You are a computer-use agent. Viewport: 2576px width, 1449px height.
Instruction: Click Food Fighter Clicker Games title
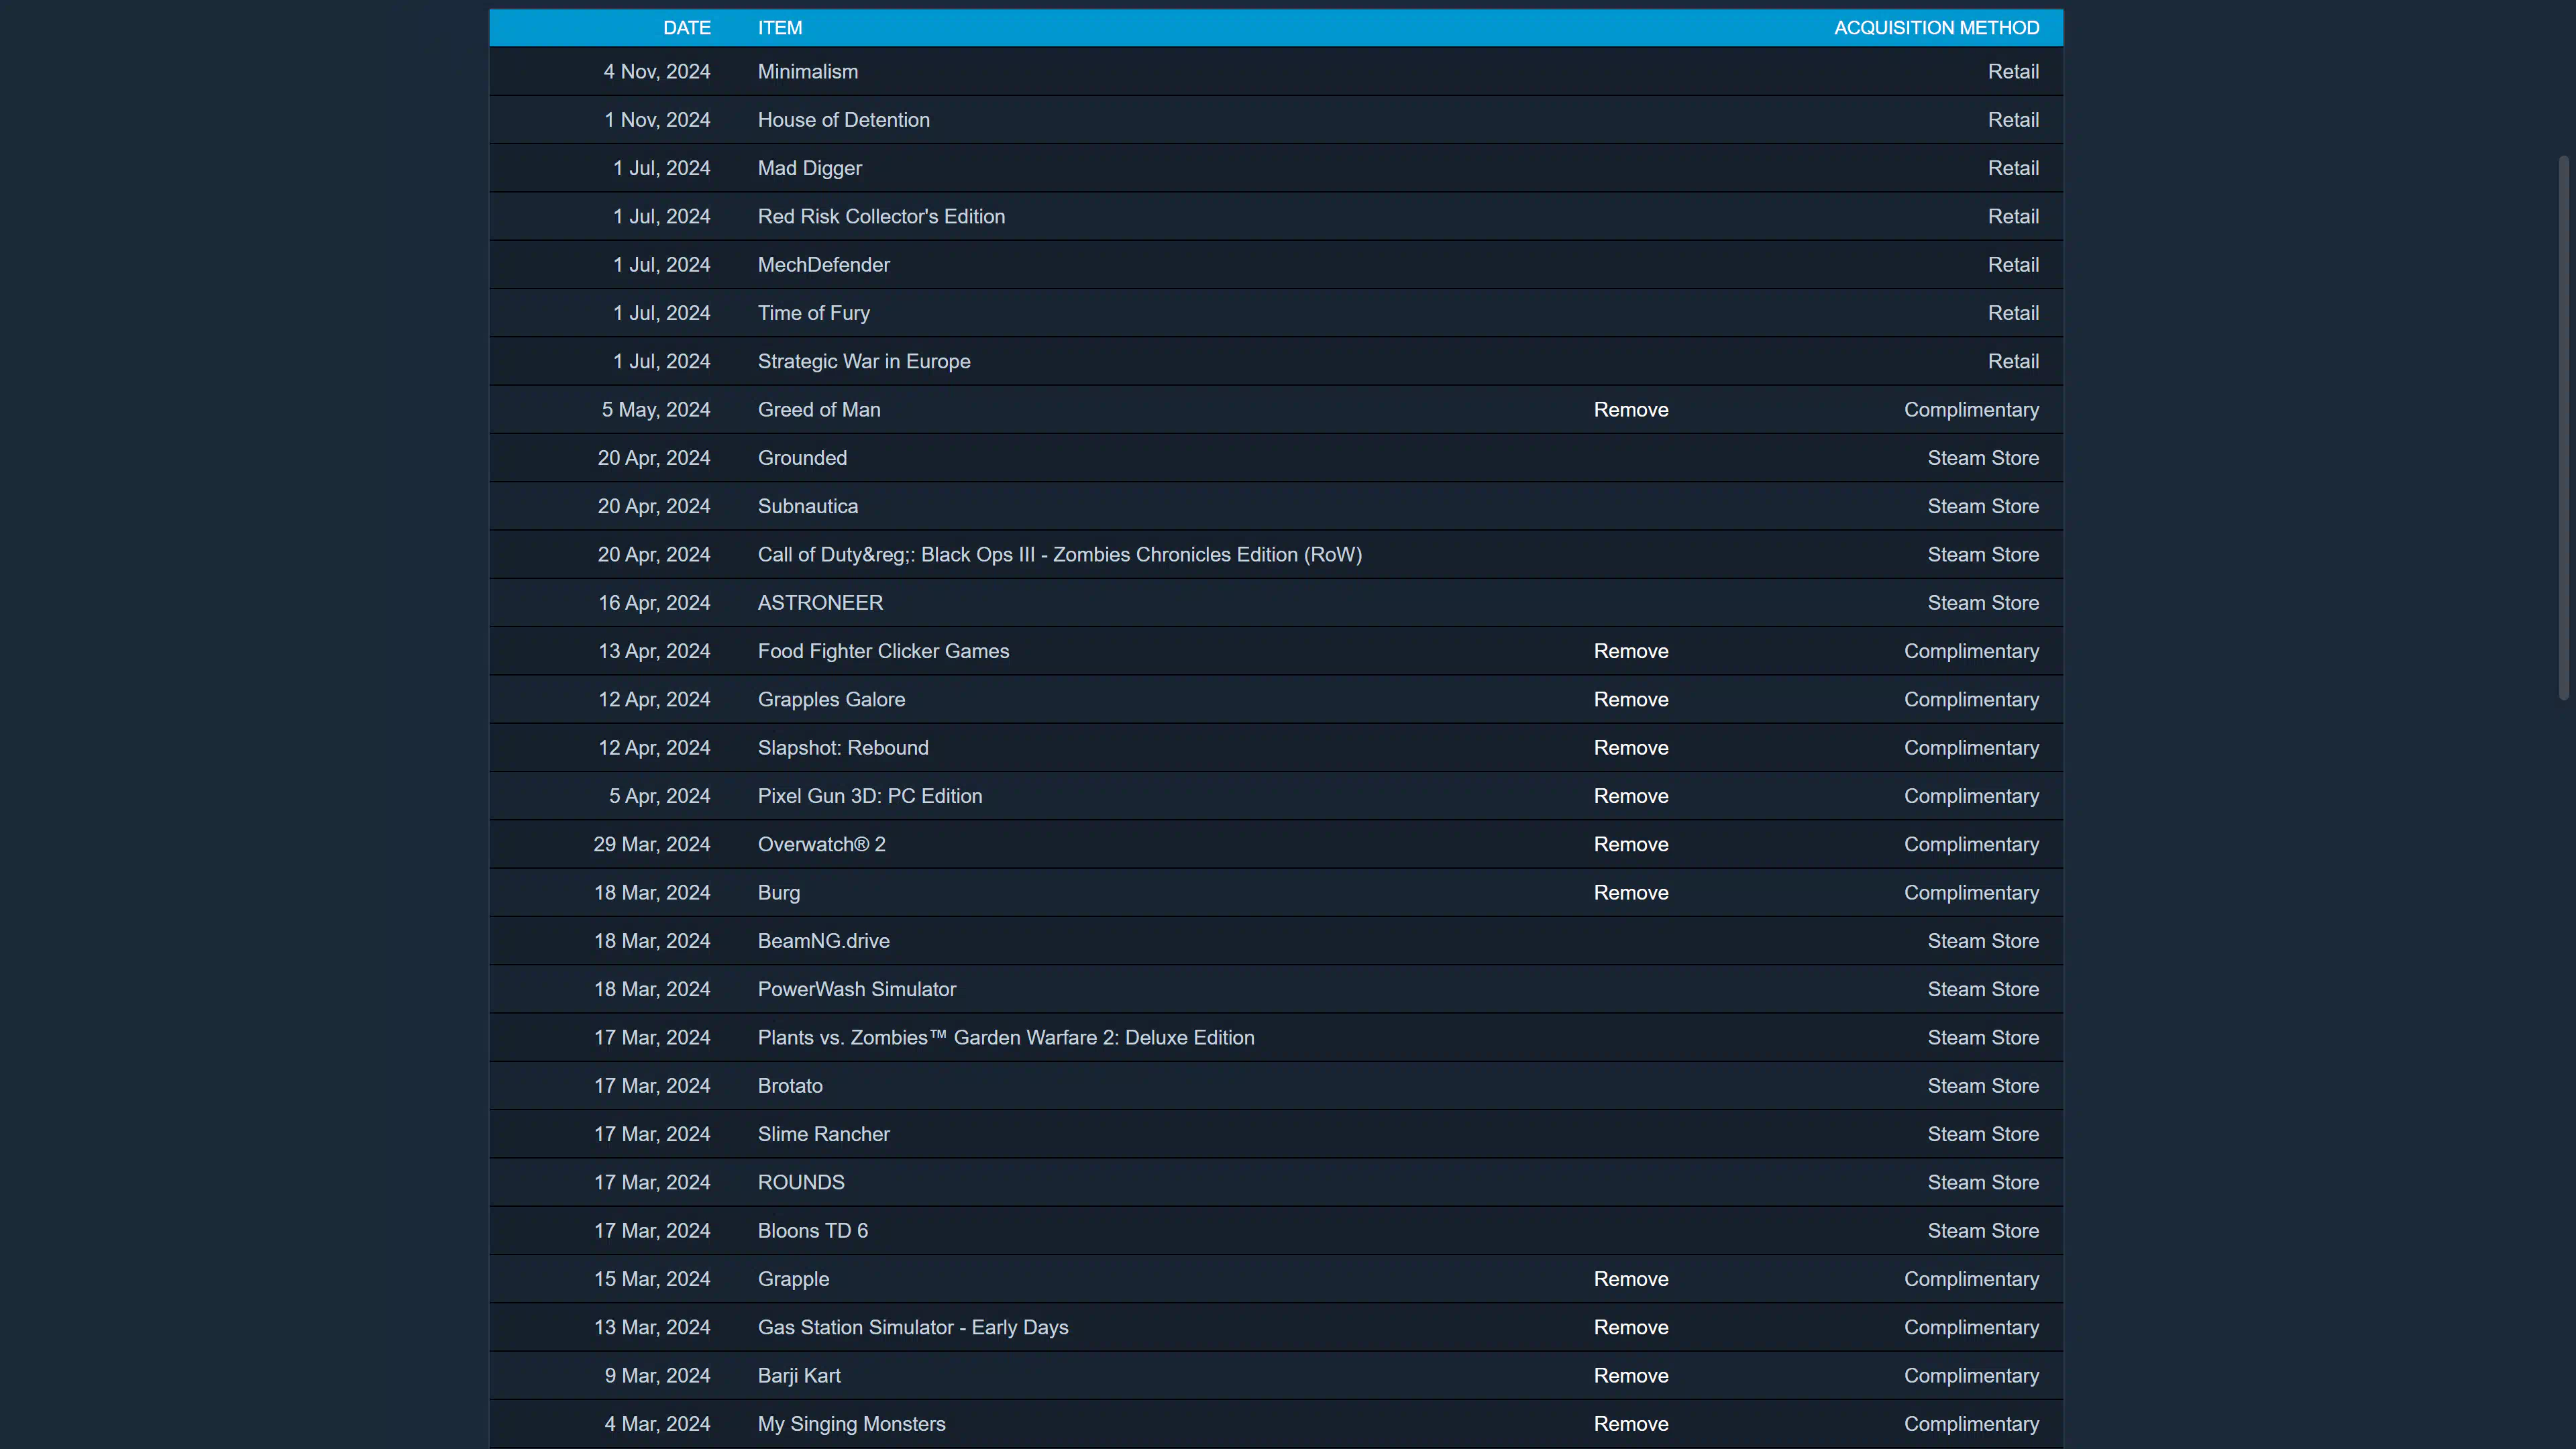click(x=883, y=651)
